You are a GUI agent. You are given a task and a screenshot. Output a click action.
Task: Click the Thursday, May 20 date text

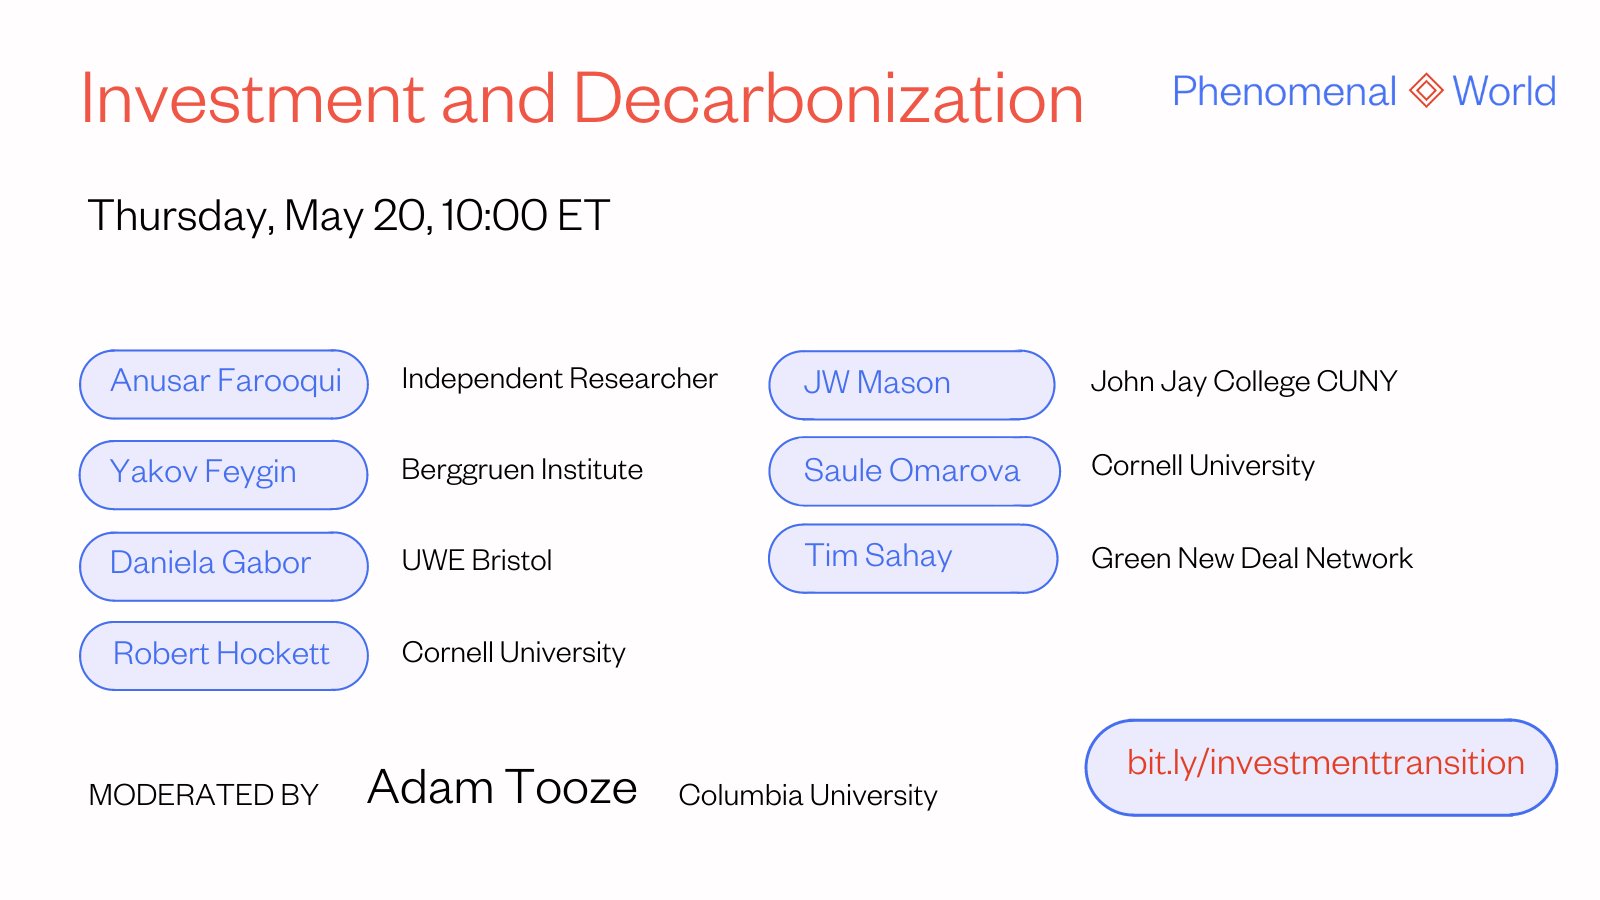260,216
